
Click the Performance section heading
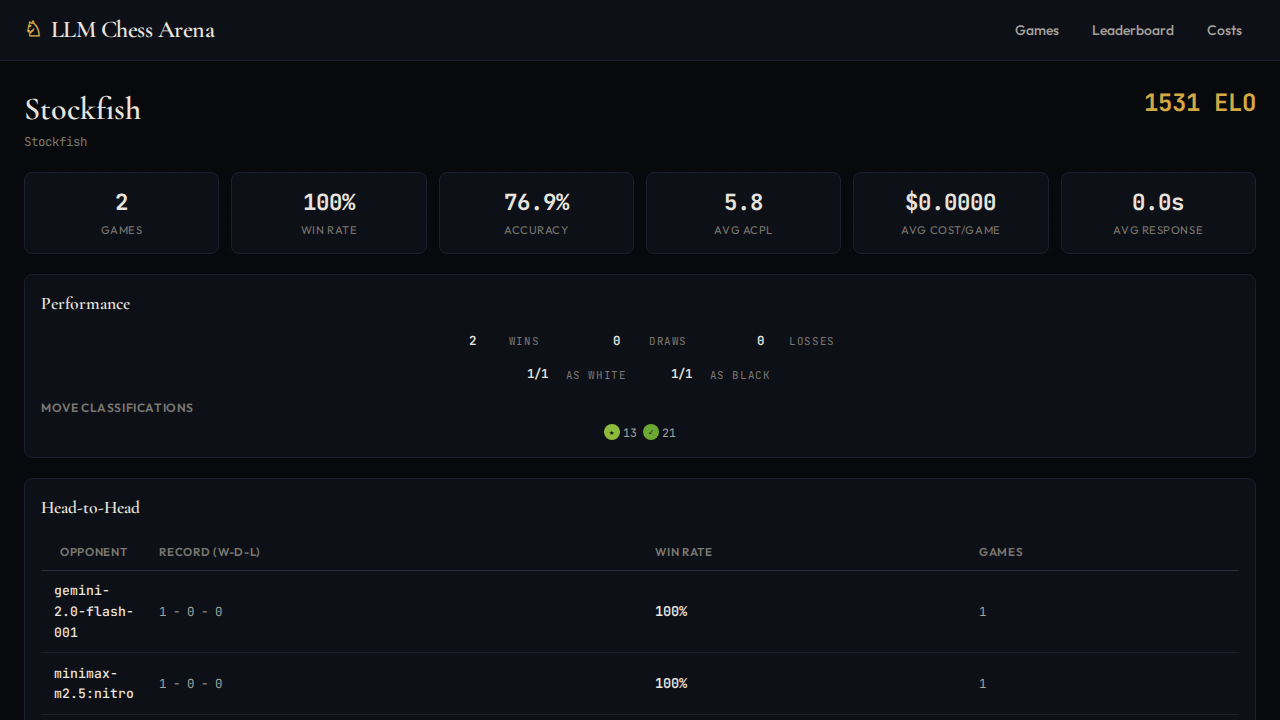tap(86, 304)
